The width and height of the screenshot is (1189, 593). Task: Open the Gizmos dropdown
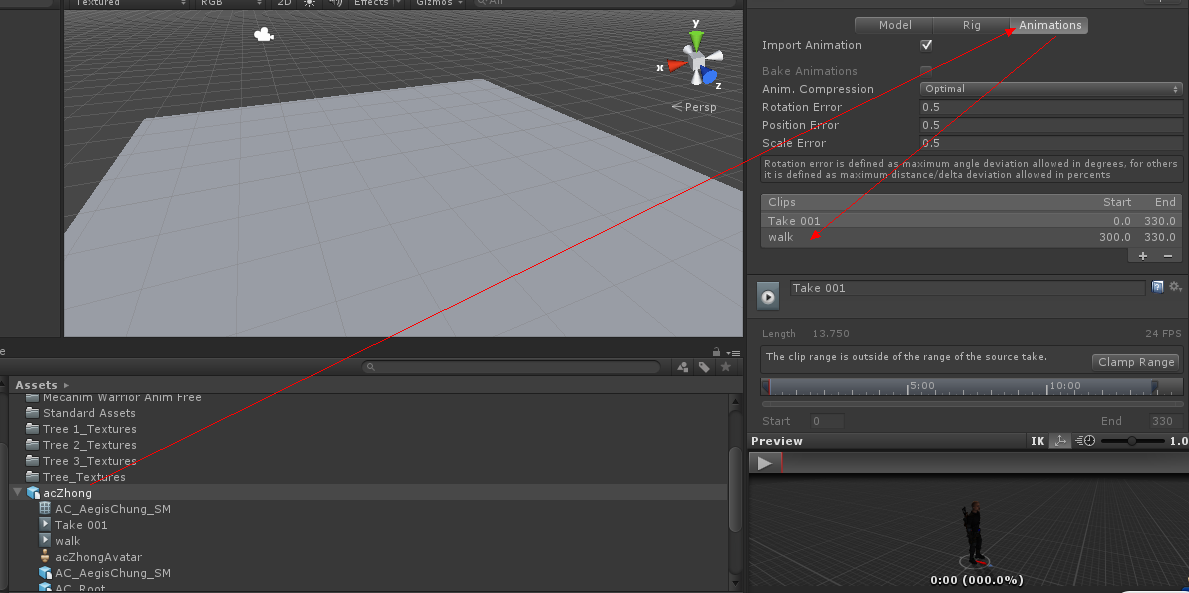(x=440, y=3)
